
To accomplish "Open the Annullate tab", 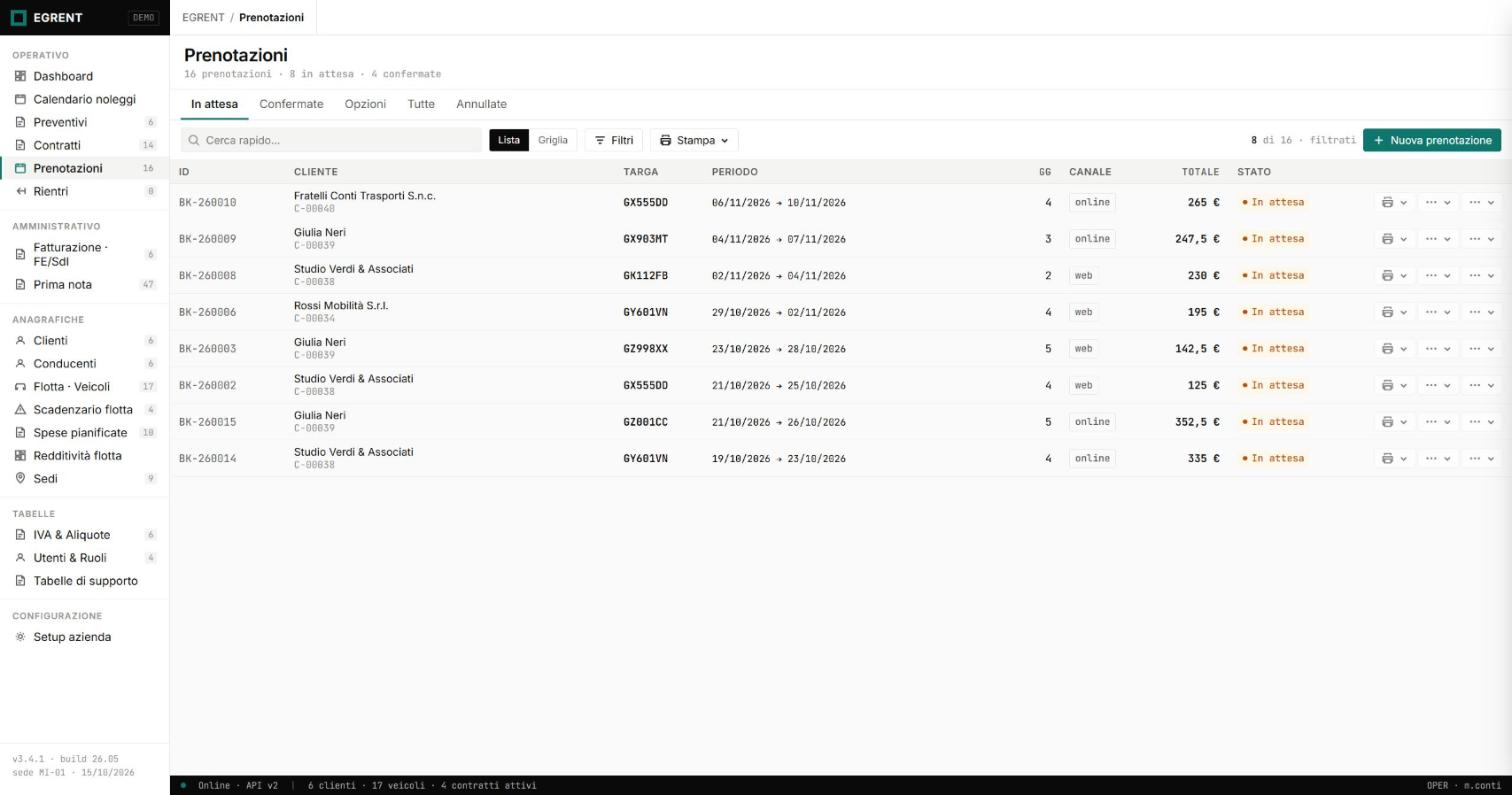I will (x=481, y=104).
